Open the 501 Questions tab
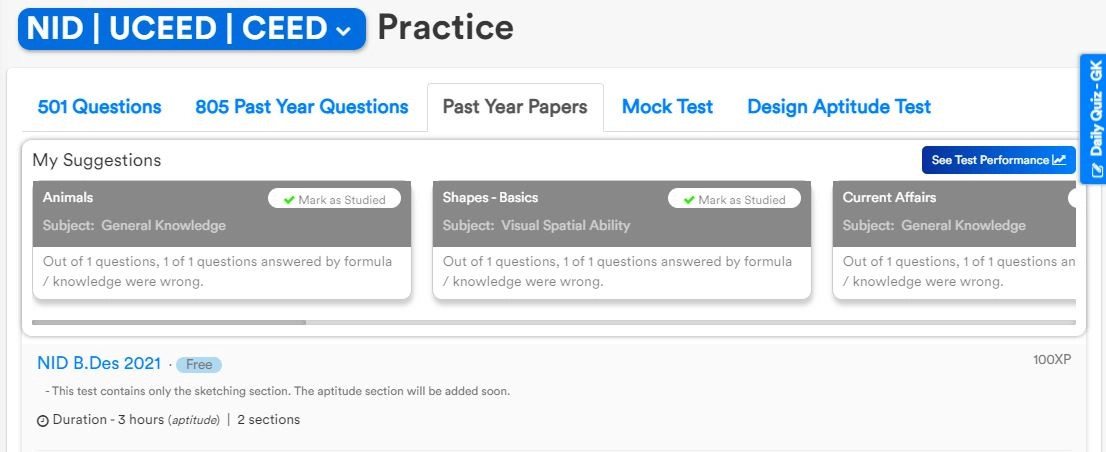The width and height of the screenshot is (1106, 452). point(99,107)
